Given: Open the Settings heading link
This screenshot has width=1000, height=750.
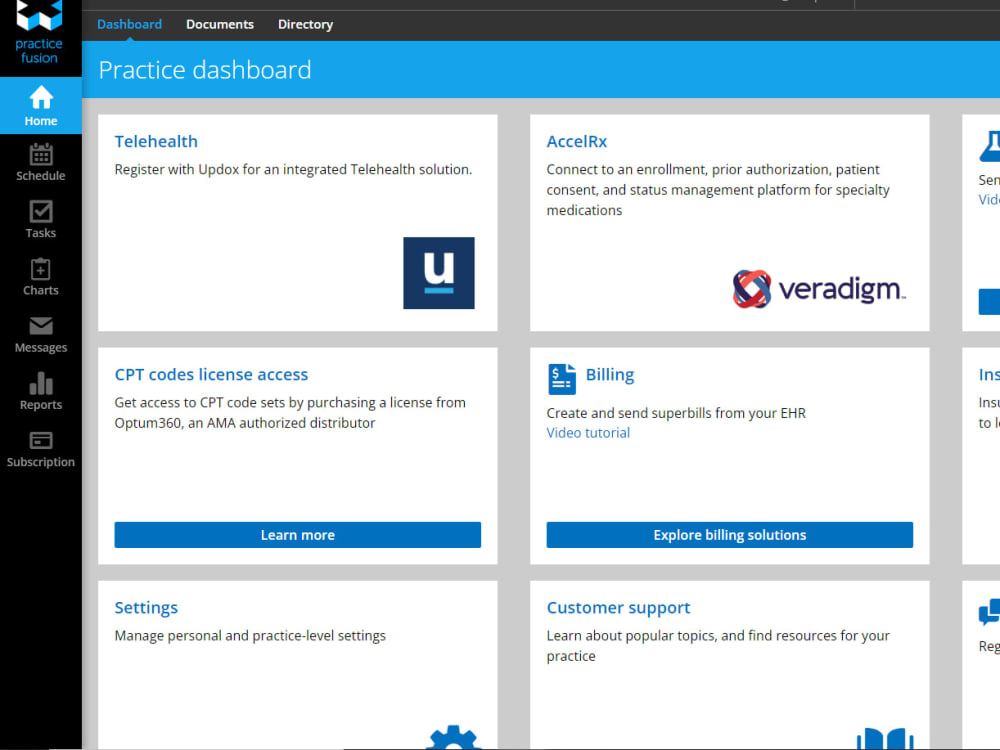Looking at the screenshot, I should tap(146, 608).
